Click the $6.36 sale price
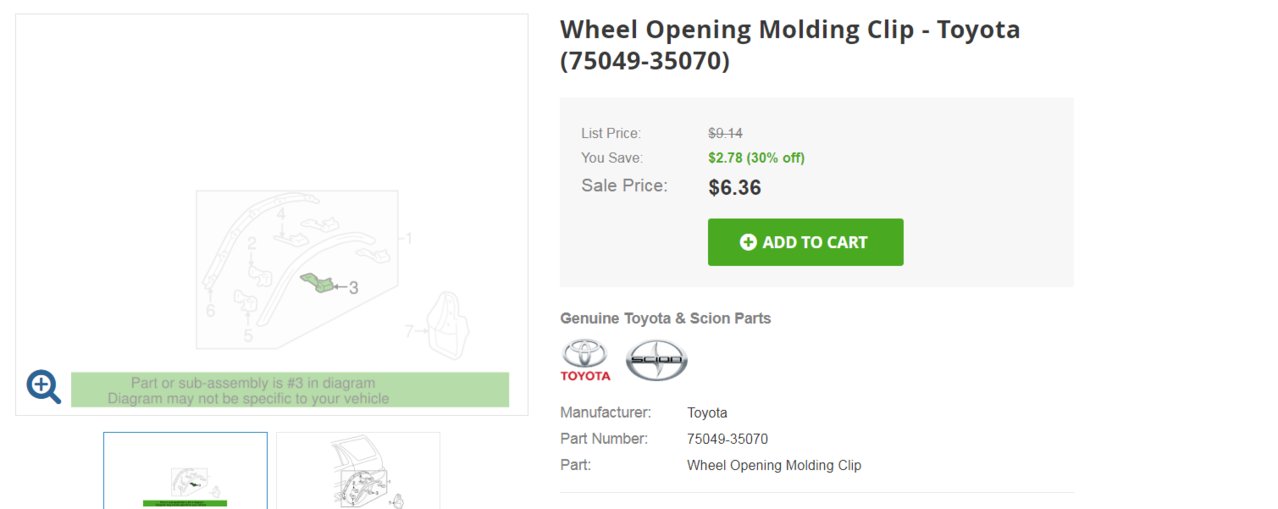This screenshot has height=509, width=1278. [x=734, y=187]
